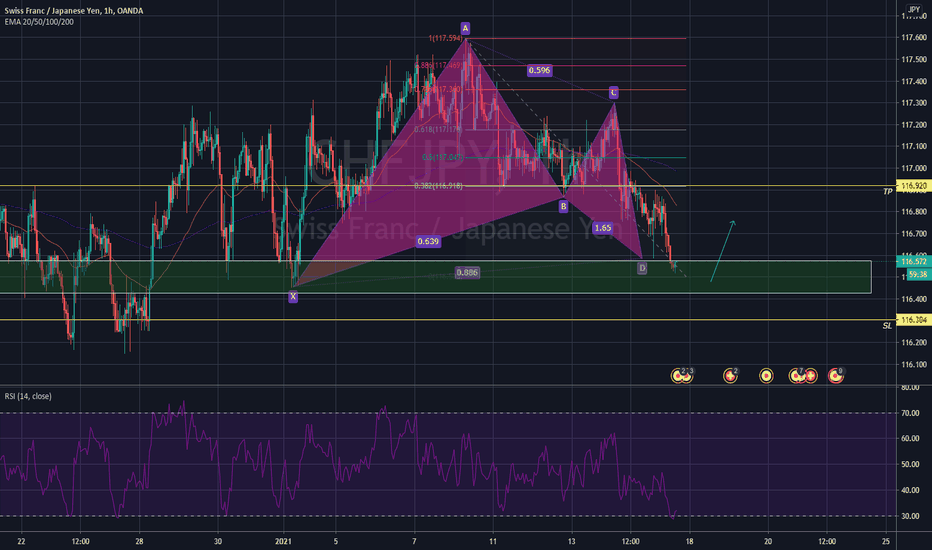This screenshot has width=932, height=550.
Task: Click the 1(117.594) Fibonacci level label
Action: [445, 38]
